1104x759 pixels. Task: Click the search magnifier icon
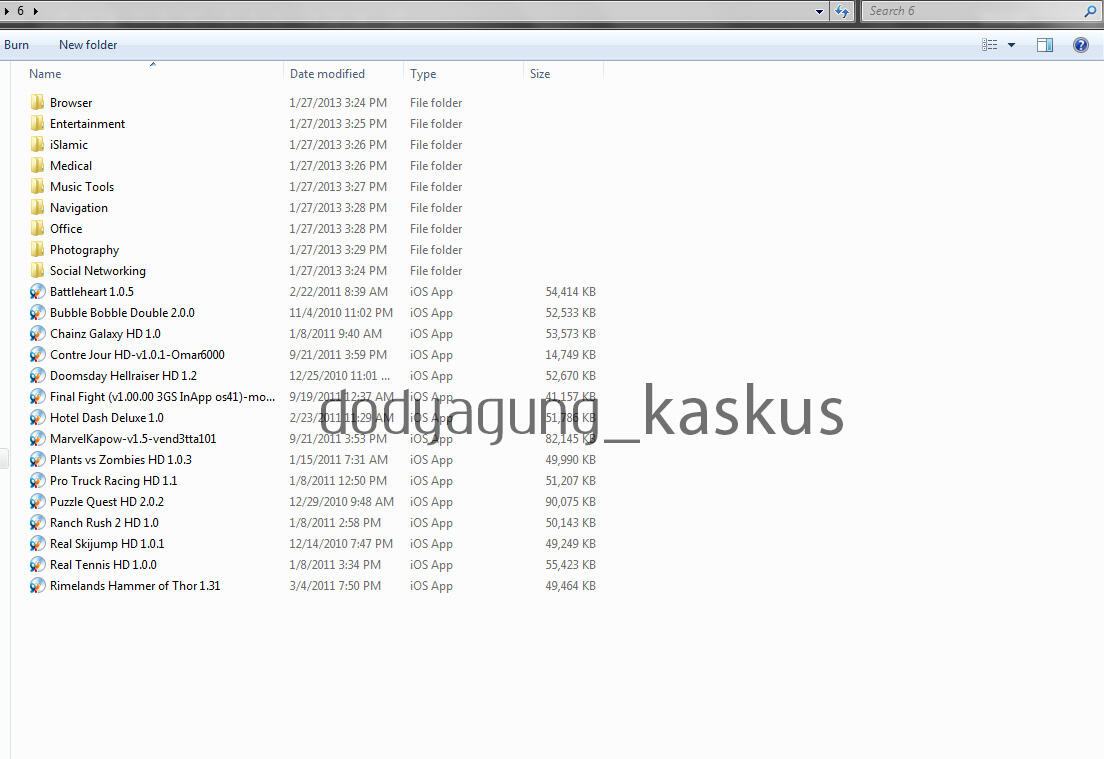1091,11
